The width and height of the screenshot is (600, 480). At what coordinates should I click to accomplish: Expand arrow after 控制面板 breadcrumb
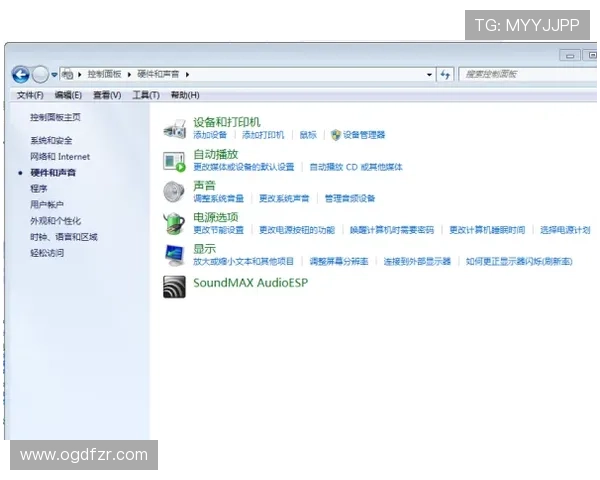[x=129, y=74]
